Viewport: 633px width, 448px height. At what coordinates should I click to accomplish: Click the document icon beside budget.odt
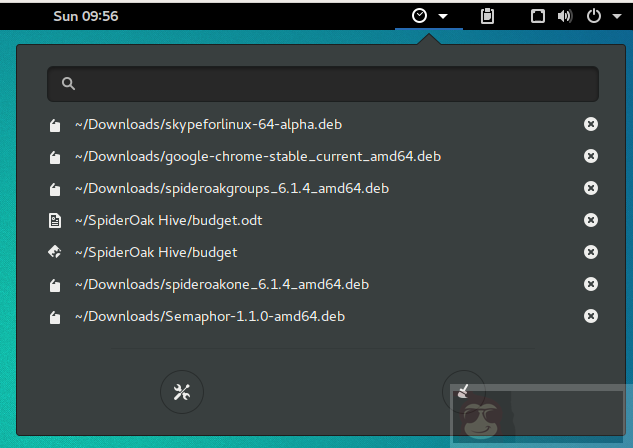tap(55, 221)
